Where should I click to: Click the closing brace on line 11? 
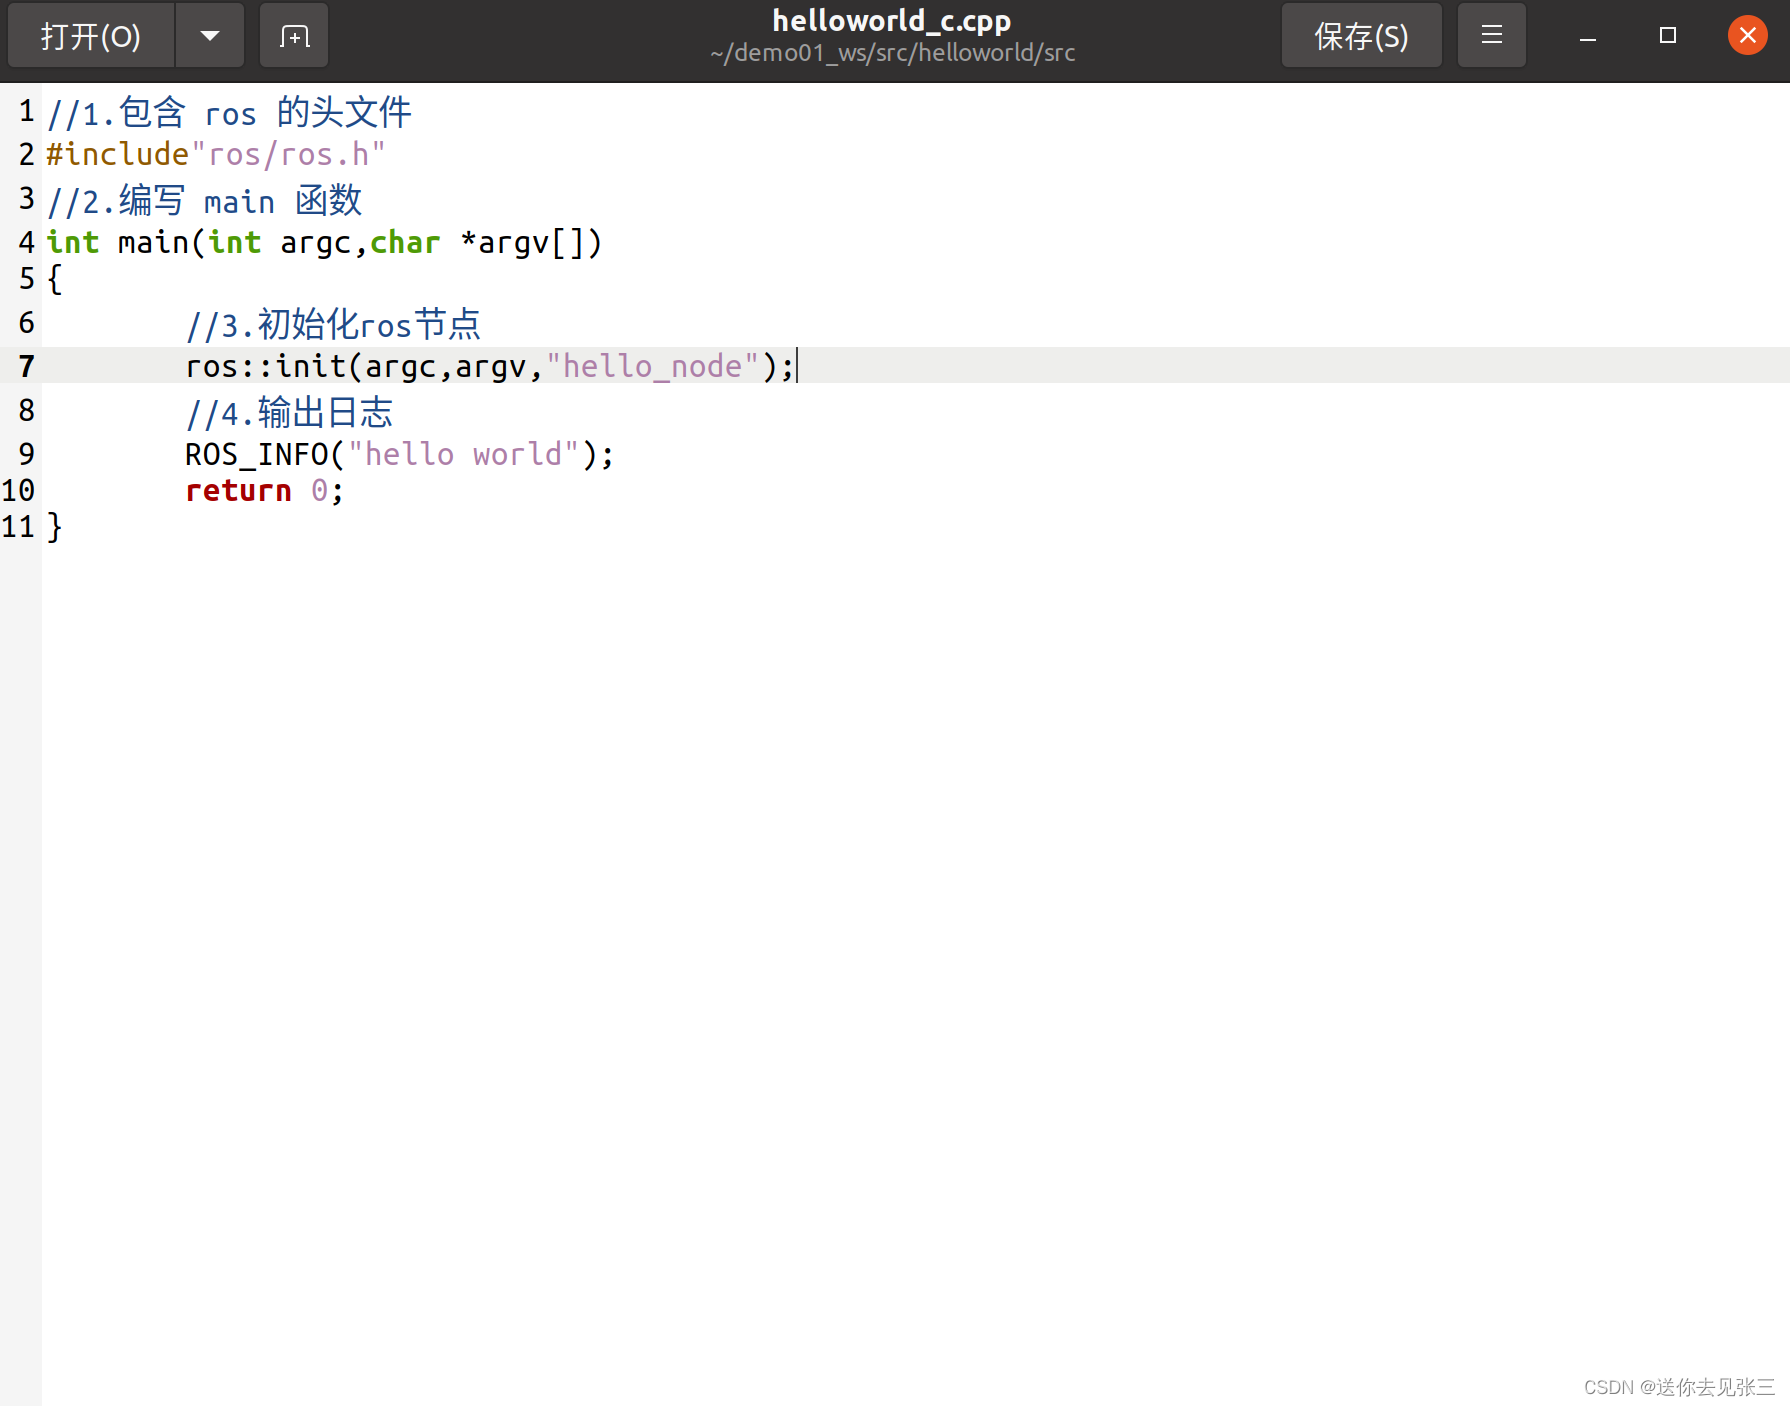55,527
